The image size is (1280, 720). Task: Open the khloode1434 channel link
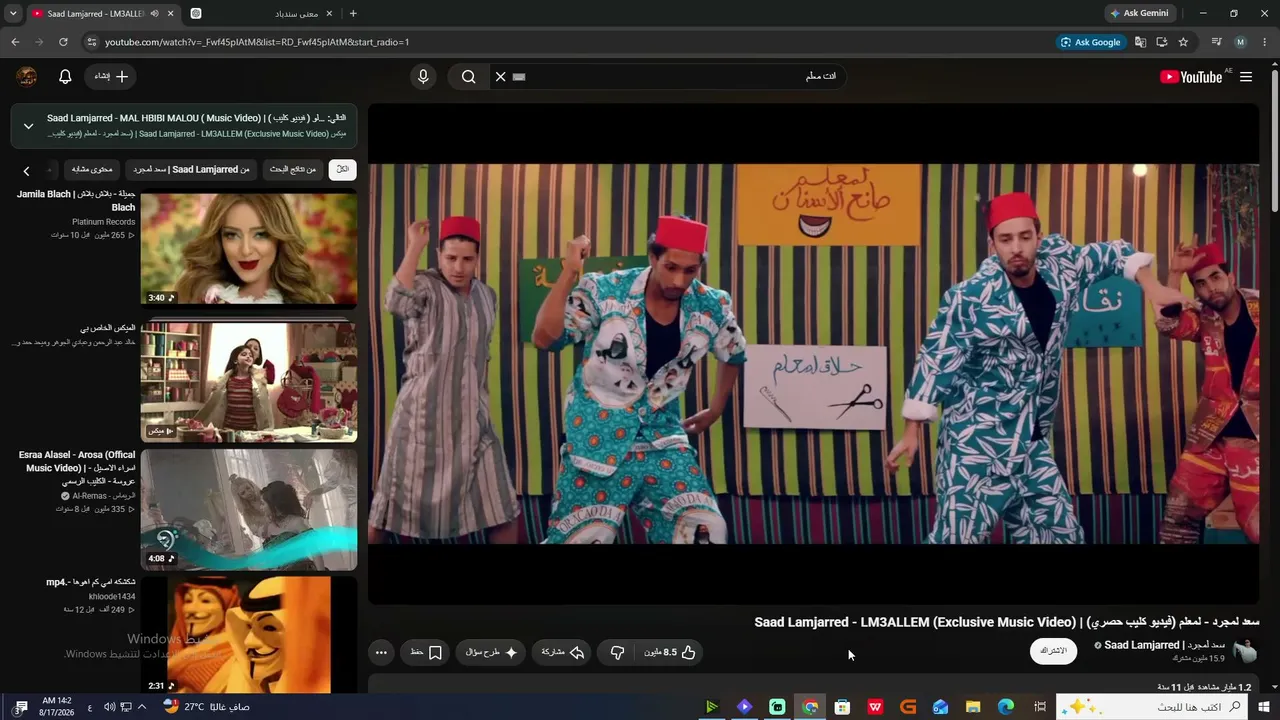pyautogui.click(x=112, y=597)
